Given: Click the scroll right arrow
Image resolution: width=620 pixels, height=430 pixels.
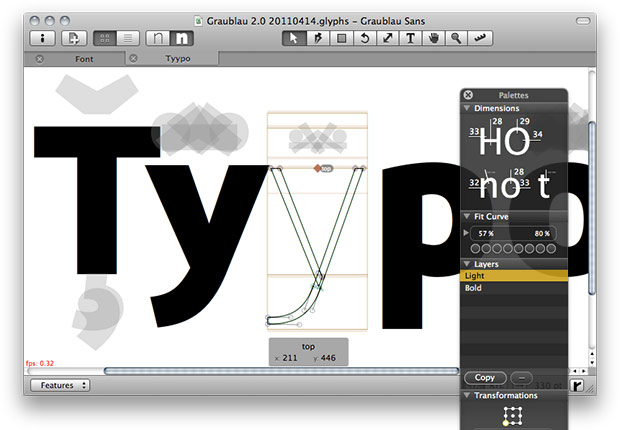Looking at the screenshot, I should tap(583, 371).
